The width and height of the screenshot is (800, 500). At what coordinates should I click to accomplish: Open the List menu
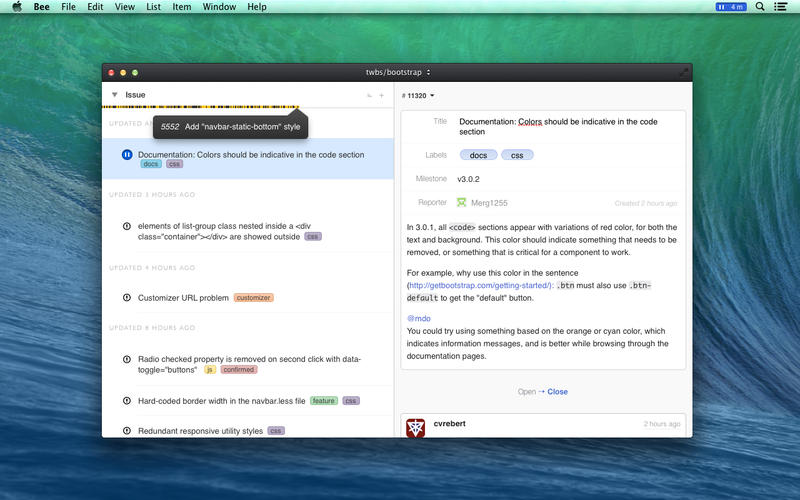pyautogui.click(x=153, y=7)
